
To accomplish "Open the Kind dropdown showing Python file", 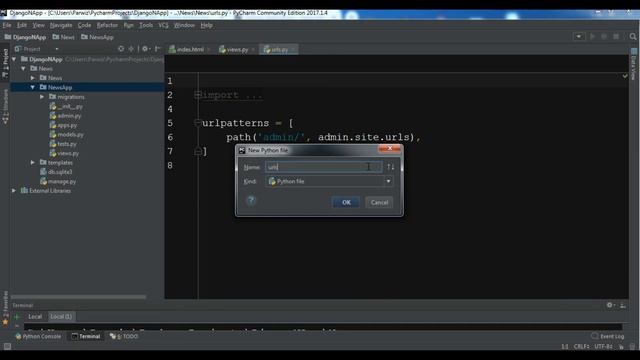I will (329, 181).
